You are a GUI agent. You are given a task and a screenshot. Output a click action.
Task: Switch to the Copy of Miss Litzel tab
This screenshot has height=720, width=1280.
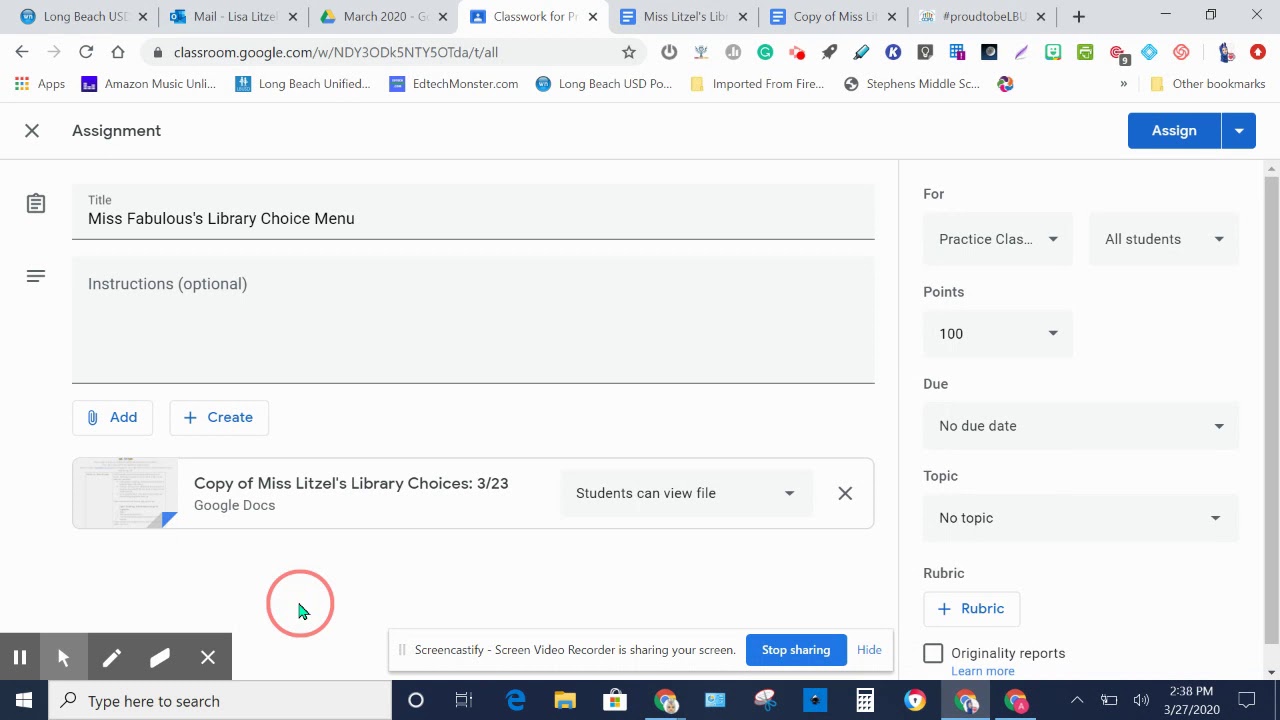(833, 16)
